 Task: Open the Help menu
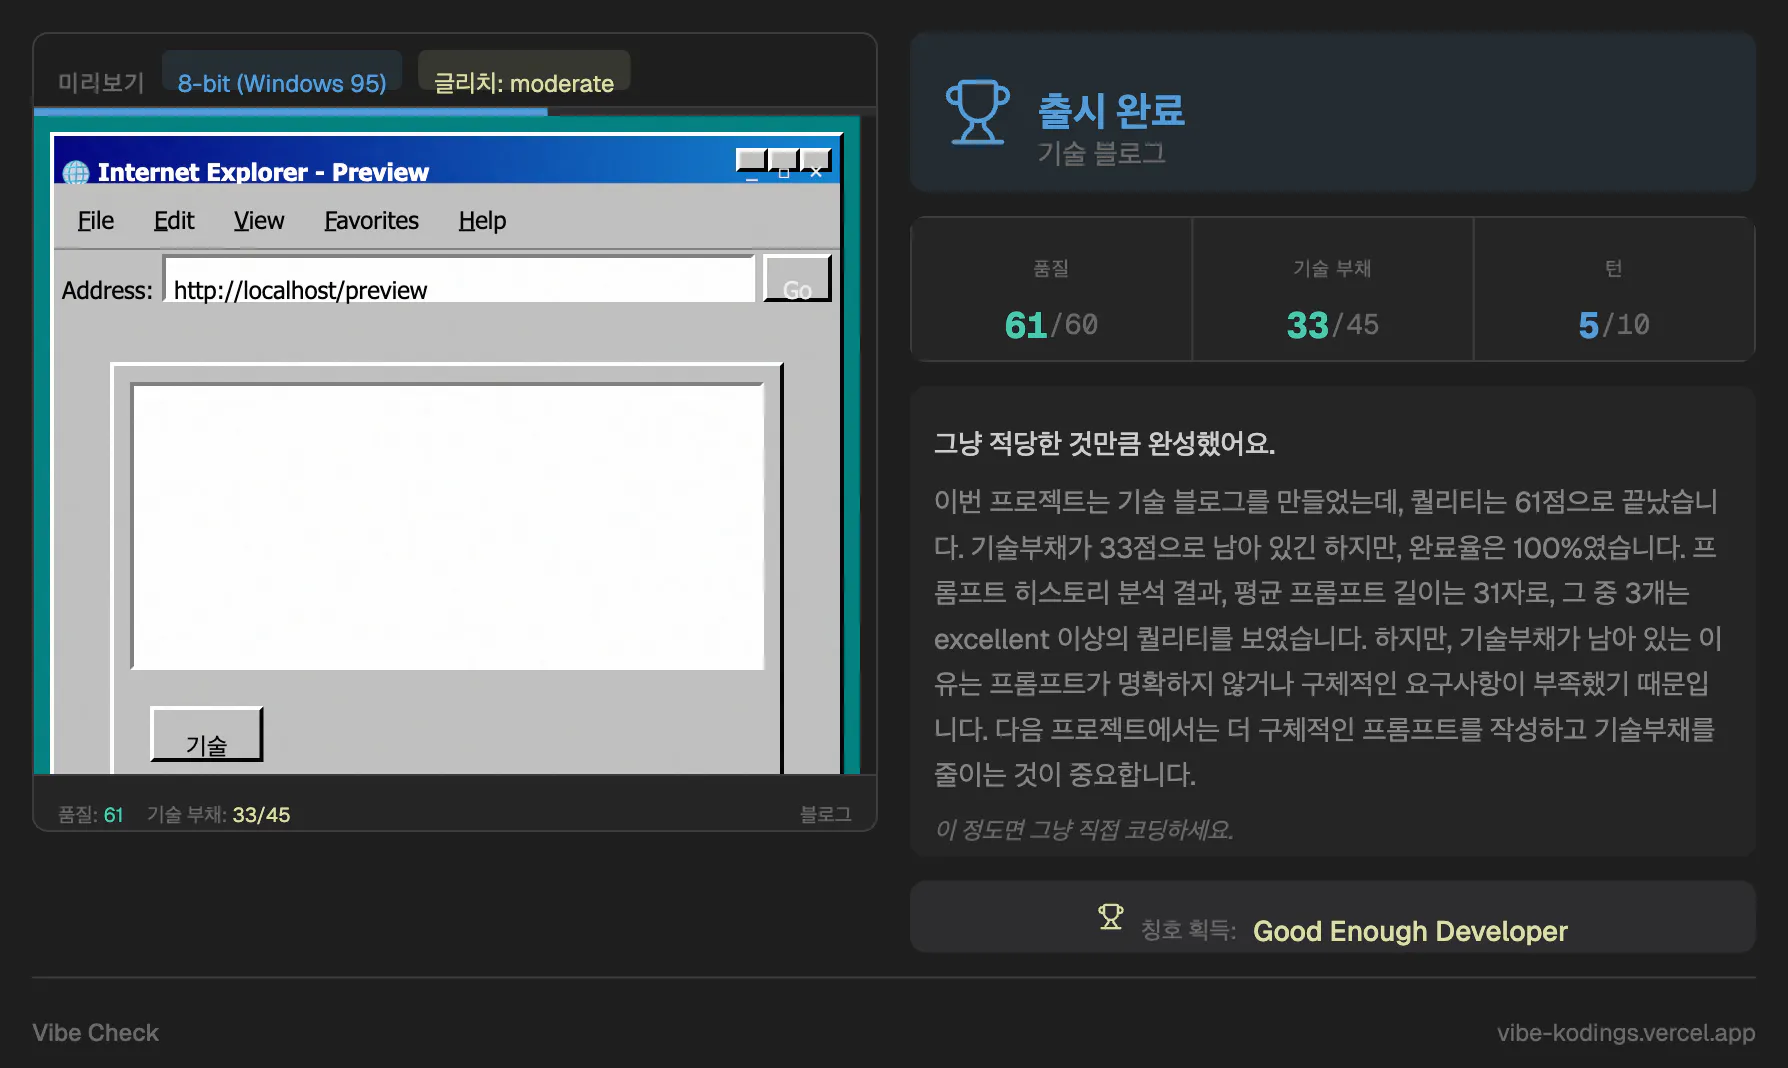pos(482,220)
